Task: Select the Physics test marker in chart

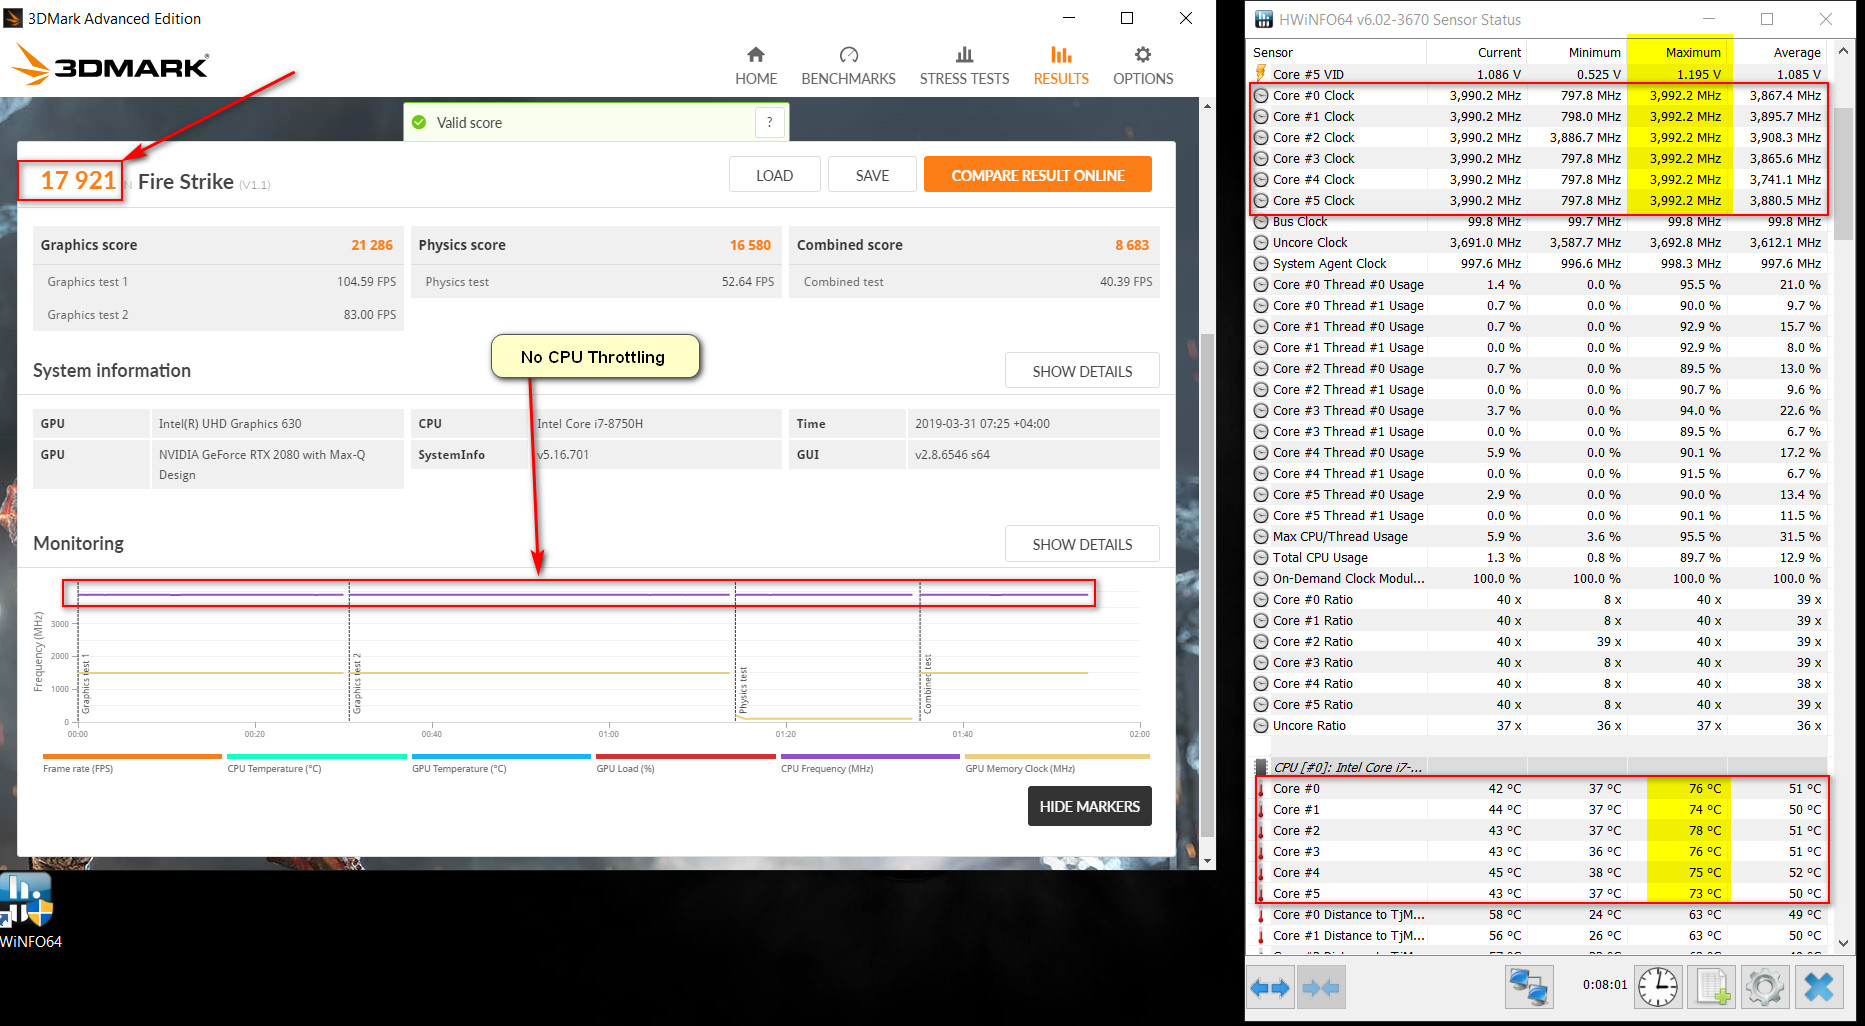Action: click(x=743, y=690)
